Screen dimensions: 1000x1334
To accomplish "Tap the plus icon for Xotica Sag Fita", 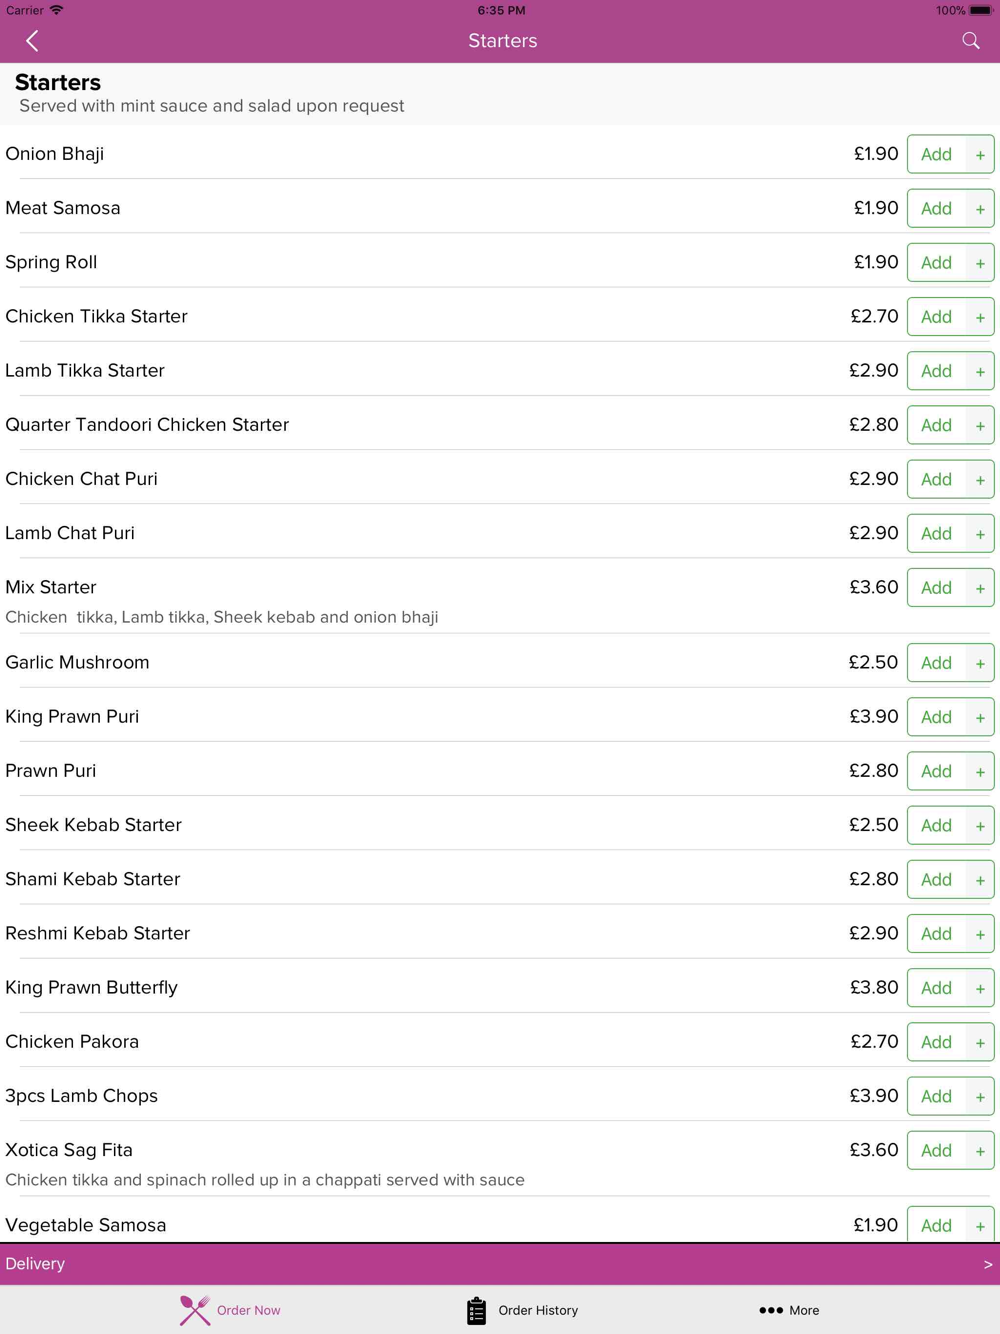I will pos(980,1151).
